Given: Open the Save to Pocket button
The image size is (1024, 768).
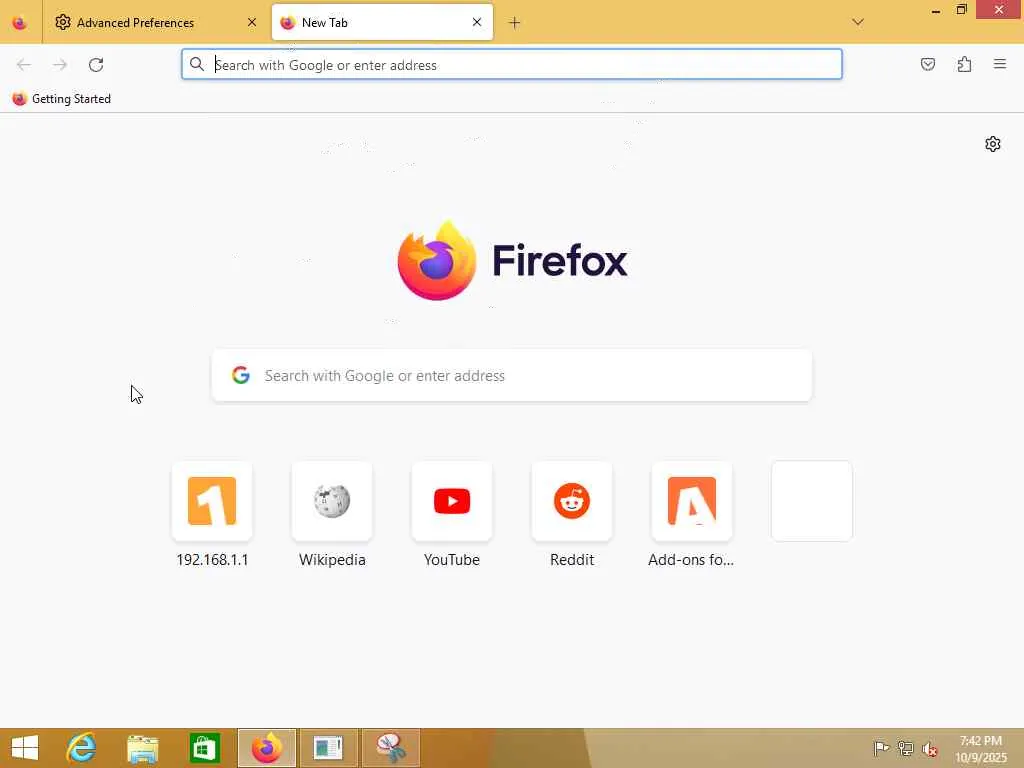Looking at the screenshot, I should pyautogui.click(x=928, y=64).
